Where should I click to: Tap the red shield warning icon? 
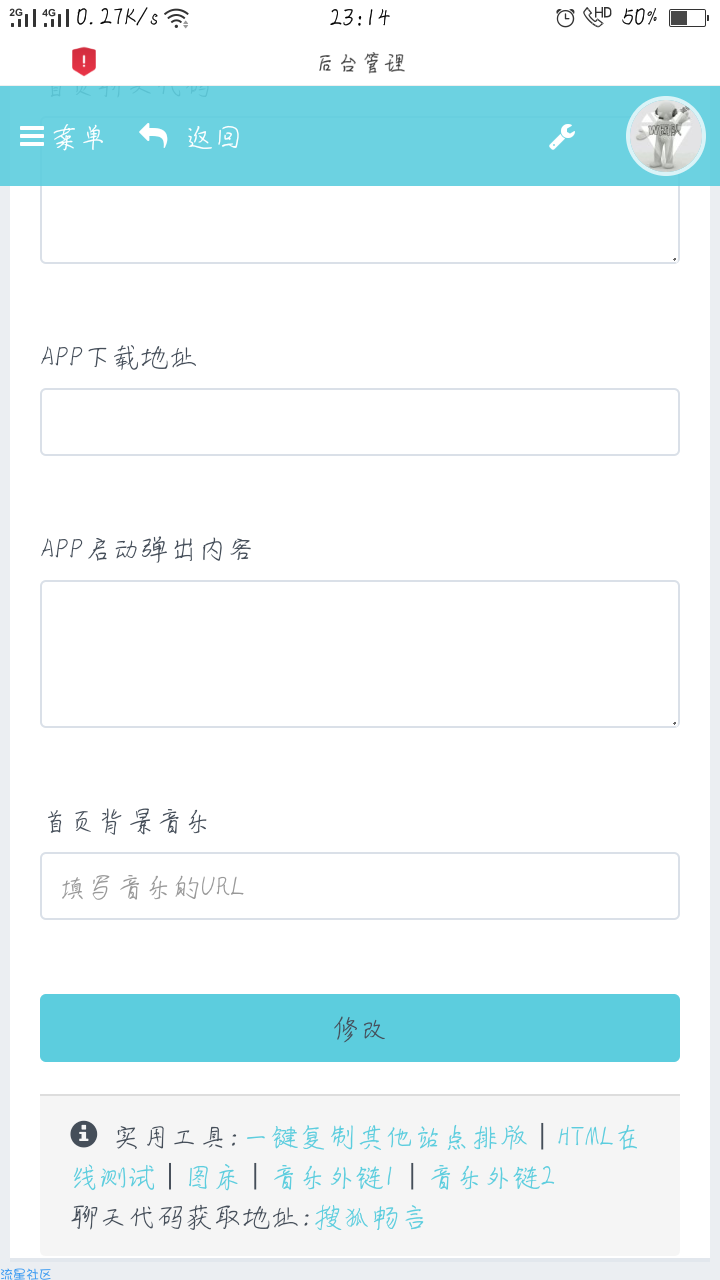coord(84,62)
